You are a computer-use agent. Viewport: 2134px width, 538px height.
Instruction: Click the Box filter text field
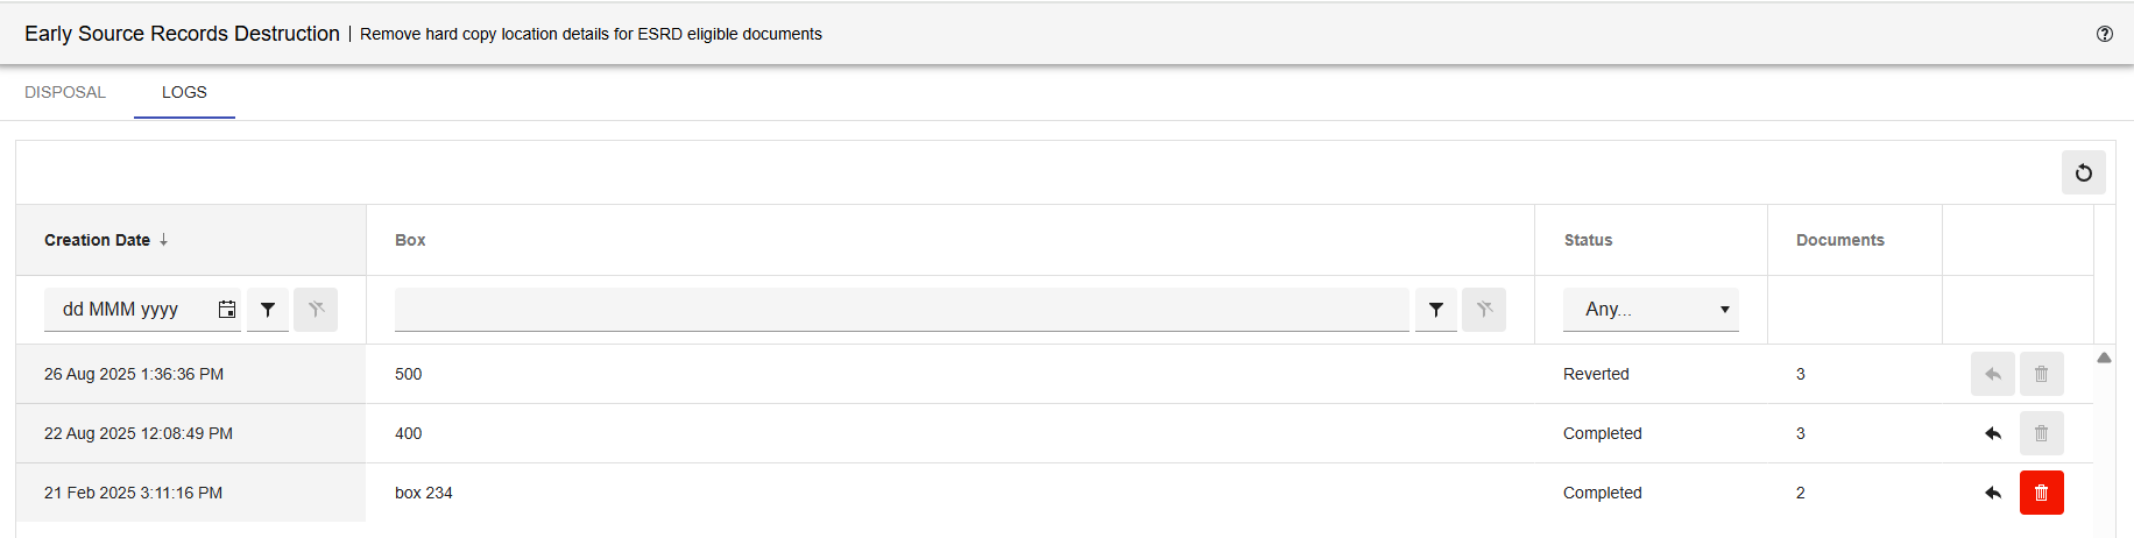pos(900,310)
